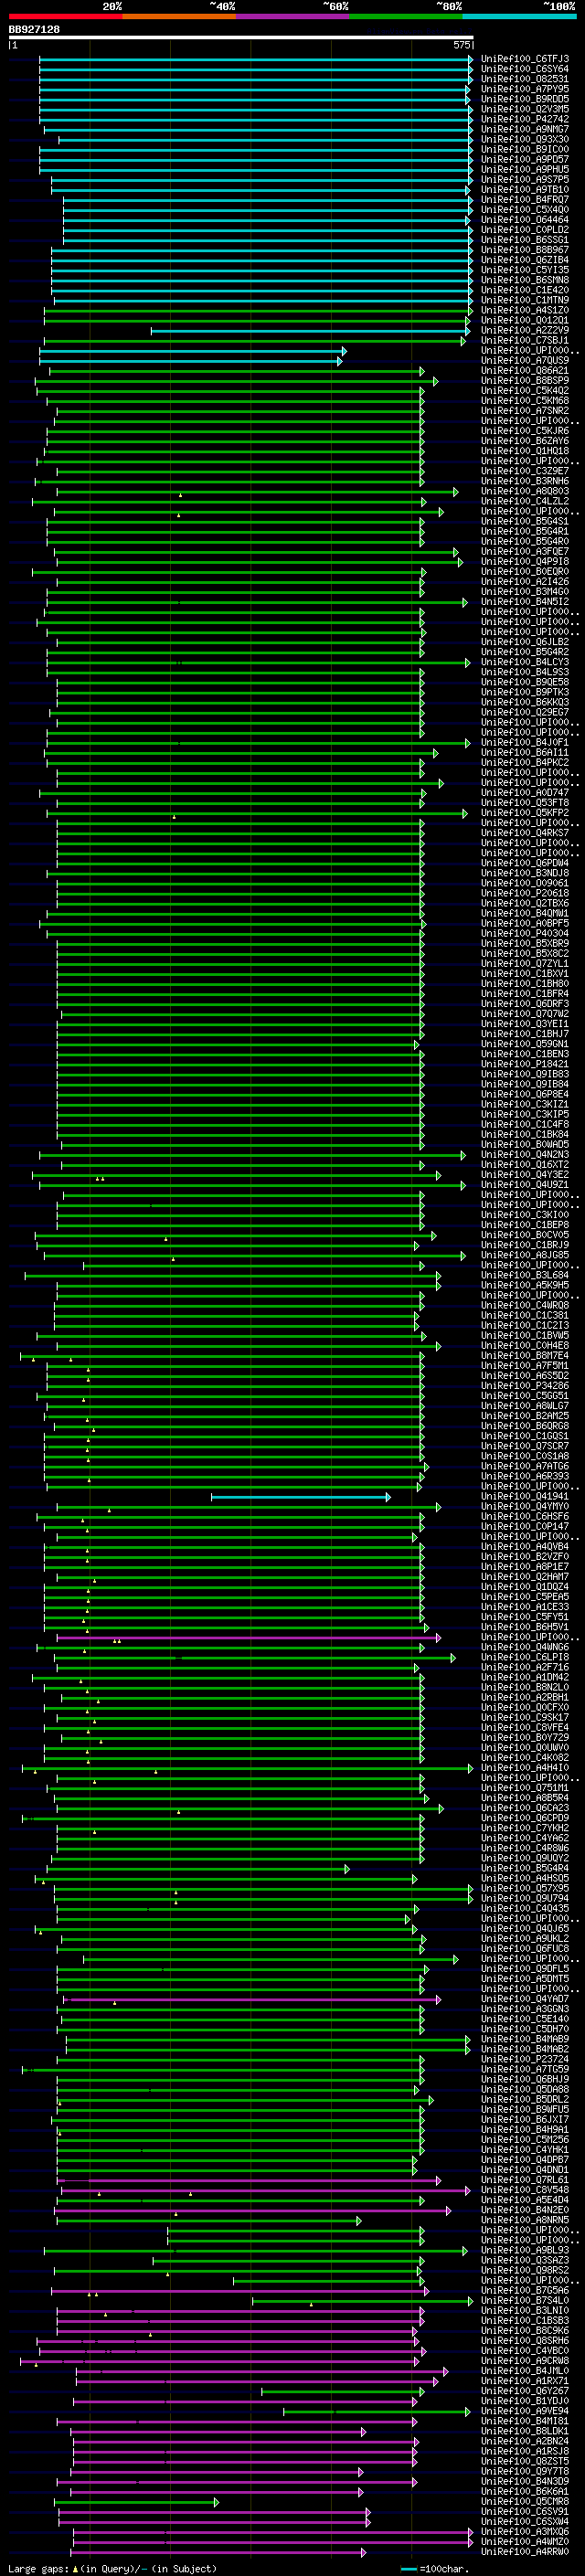Click the purple ~60% identity legend segment
This screenshot has height=2576, width=585.
pyautogui.click(x=292, y=16)
